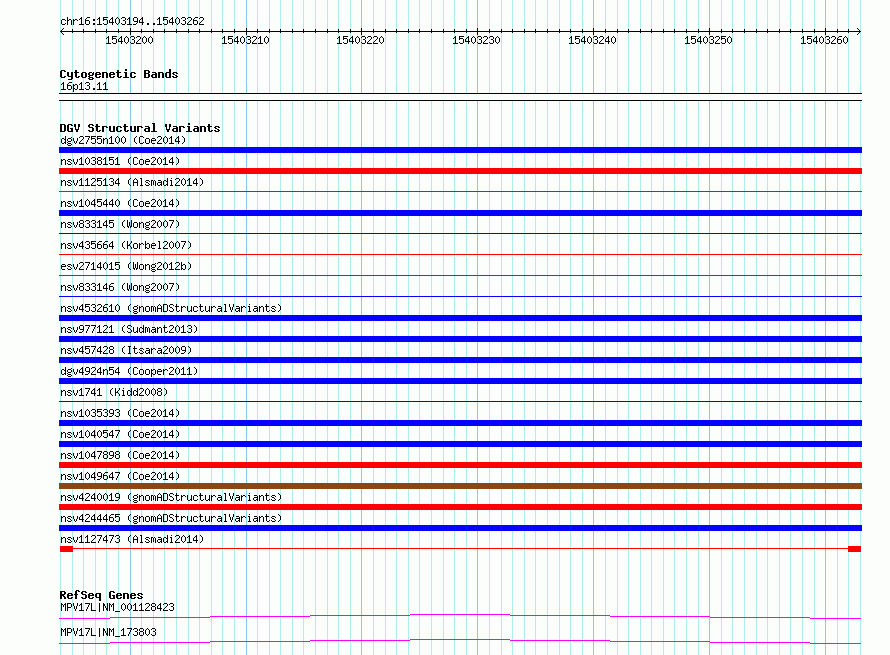Select nsv833146 (Wong2007) variant label
Screen dimensions: 890x655
point(120,287)
